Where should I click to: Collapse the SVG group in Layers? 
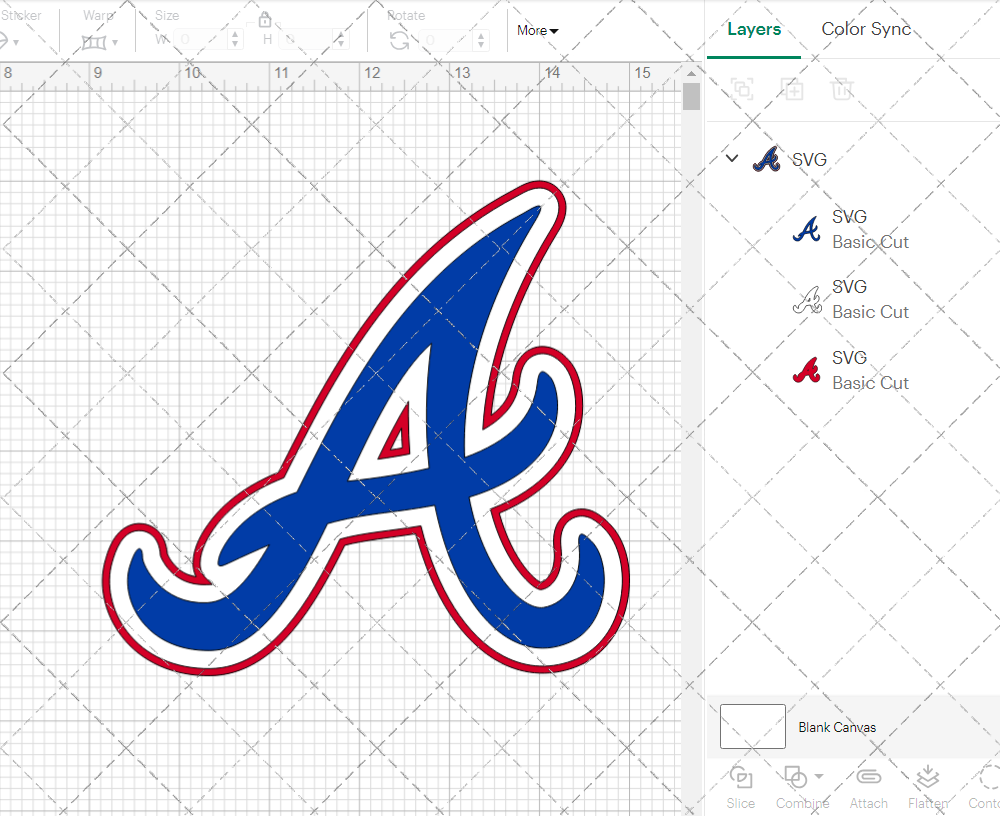point(732,158)
